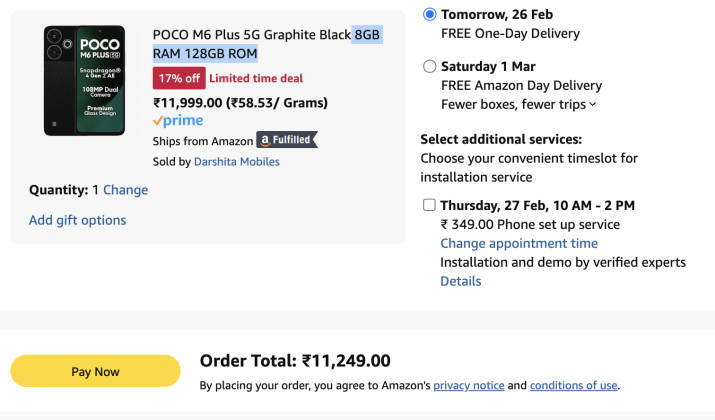Click the Prime logo badge
The height and width of the screenshot is (420, 715).
click(177, 121)
